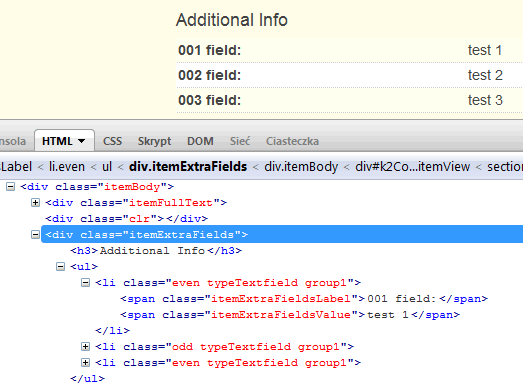Viewport: 523px width, 385px height.
Task: Open the DOM tab
Action: point(200,141)
